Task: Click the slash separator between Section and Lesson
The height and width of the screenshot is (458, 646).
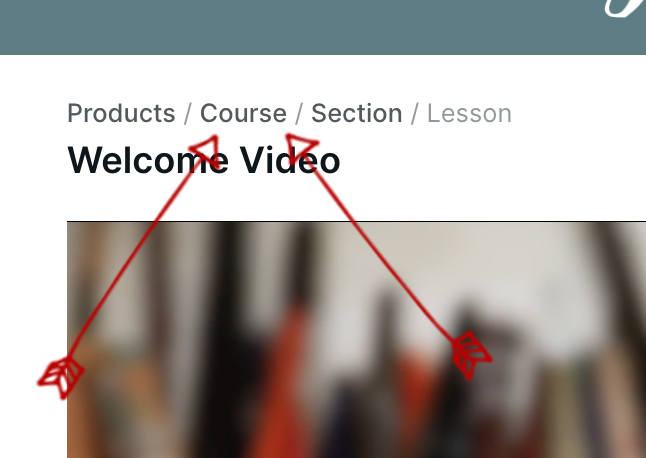Action: pyautogui.click(x=415, y=114)
